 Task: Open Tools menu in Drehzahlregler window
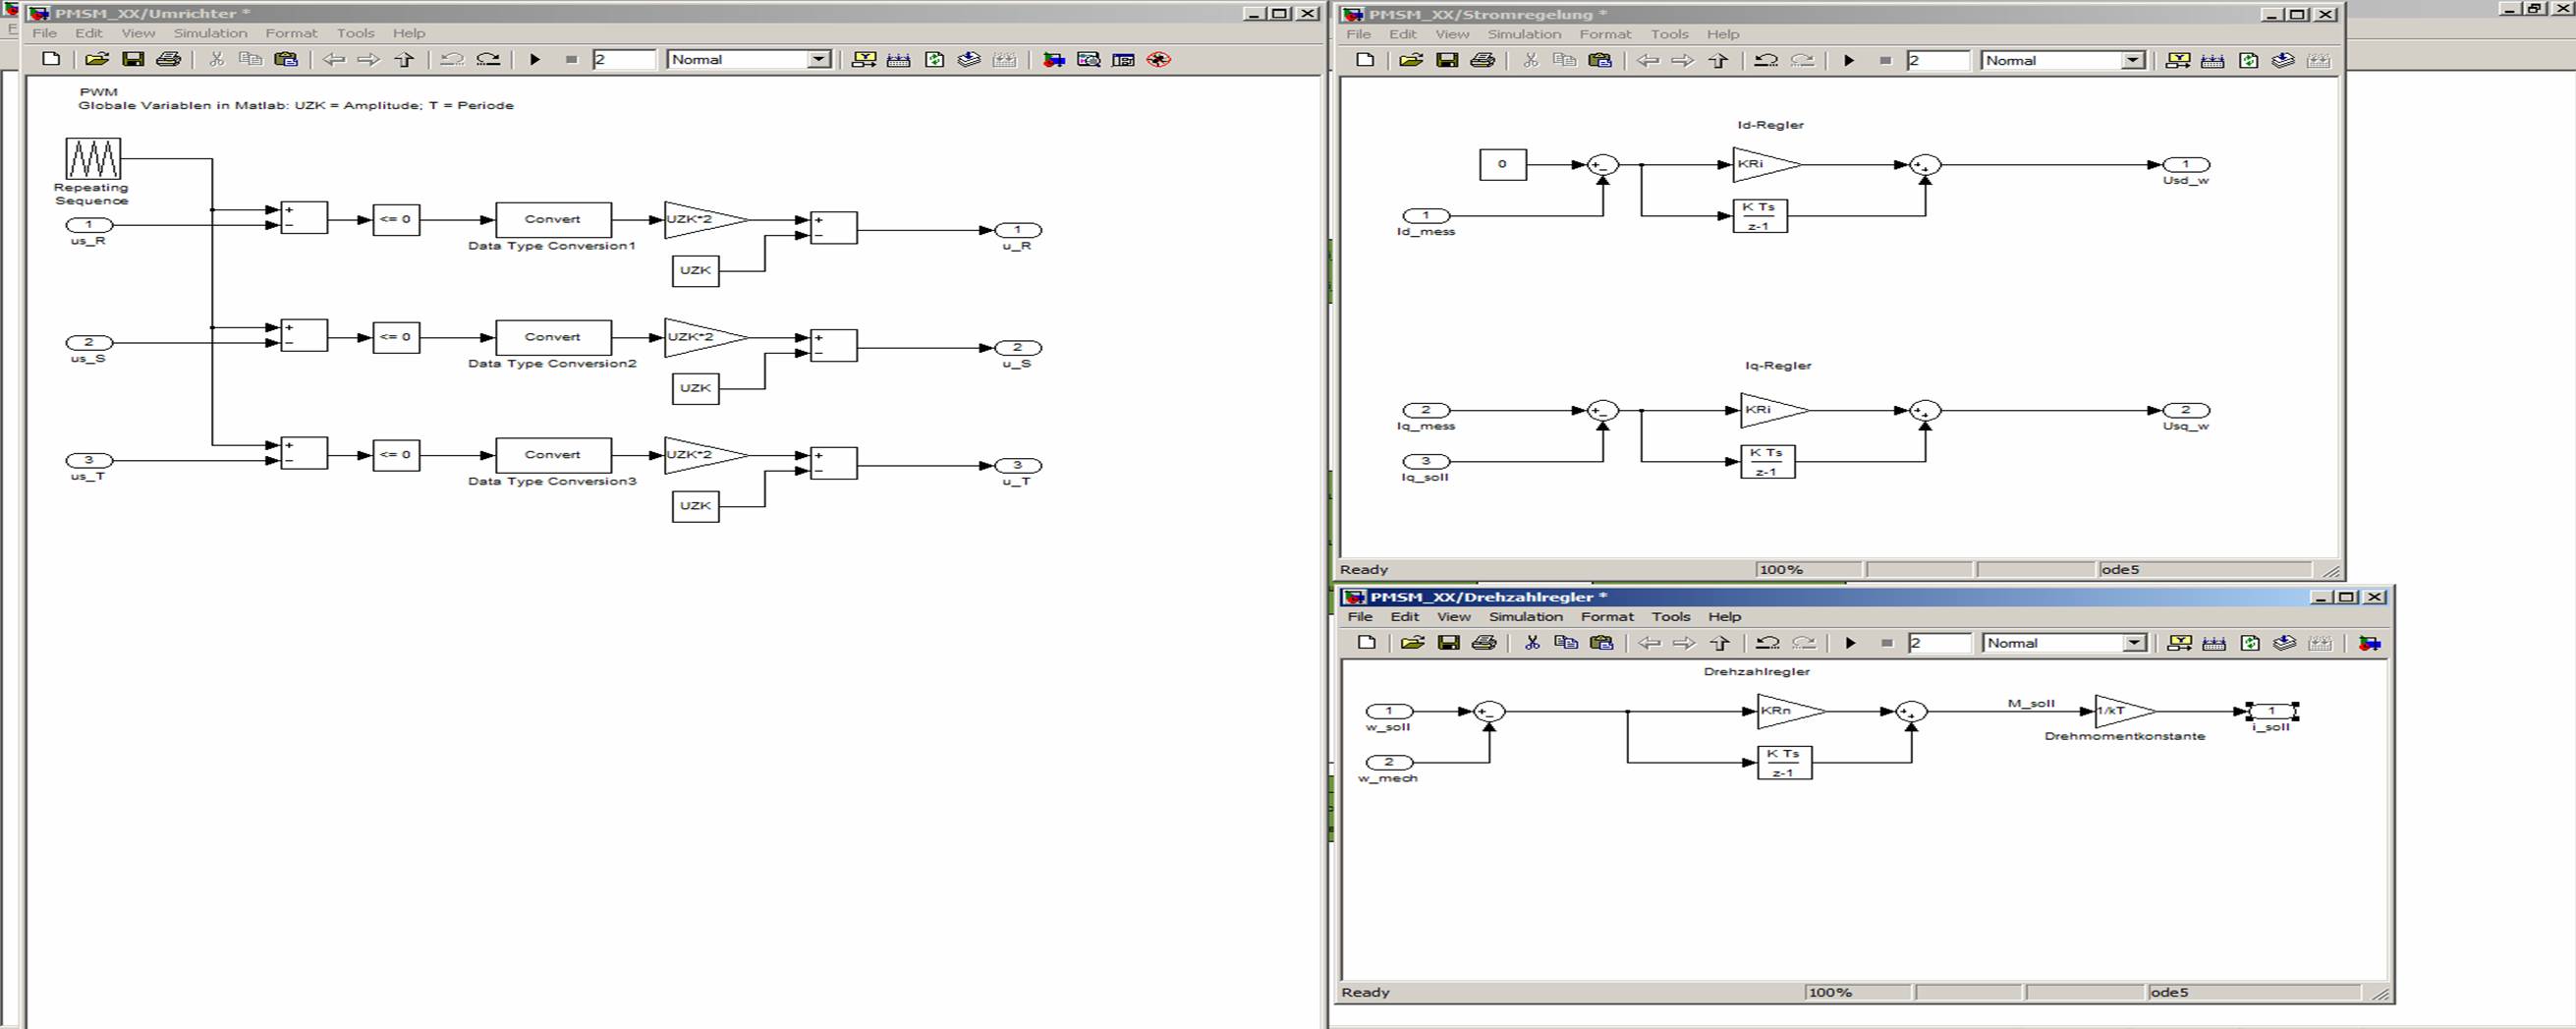coord(1670,617)
